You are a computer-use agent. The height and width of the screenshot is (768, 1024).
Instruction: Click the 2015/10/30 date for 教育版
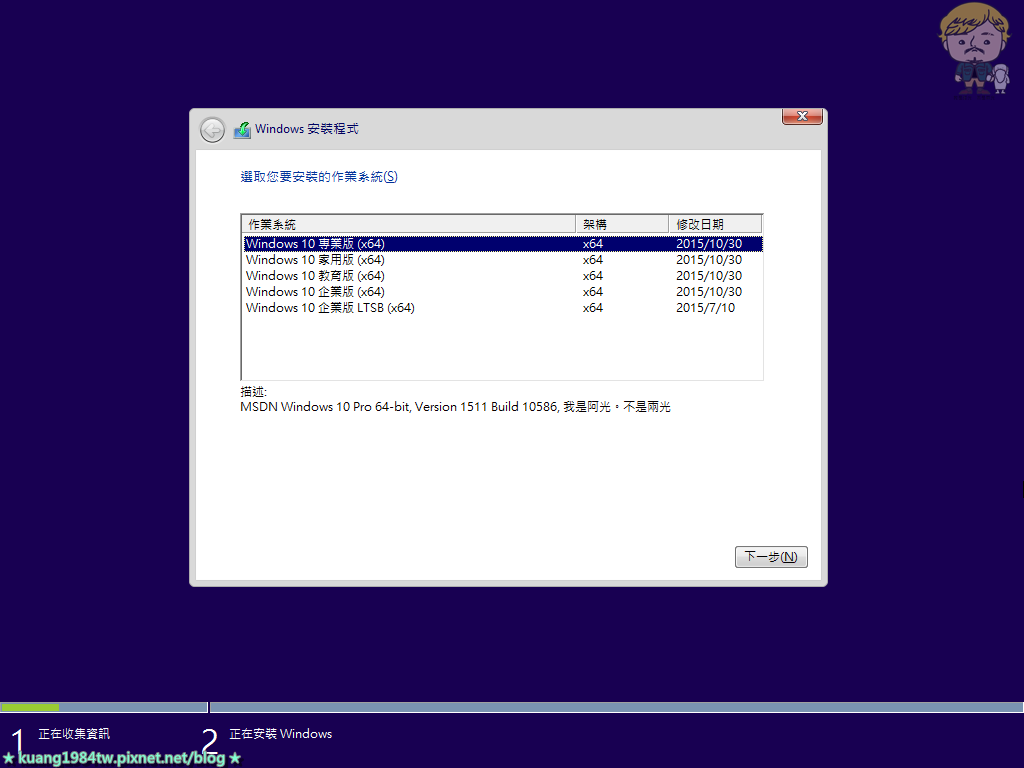tap(709, 276)
